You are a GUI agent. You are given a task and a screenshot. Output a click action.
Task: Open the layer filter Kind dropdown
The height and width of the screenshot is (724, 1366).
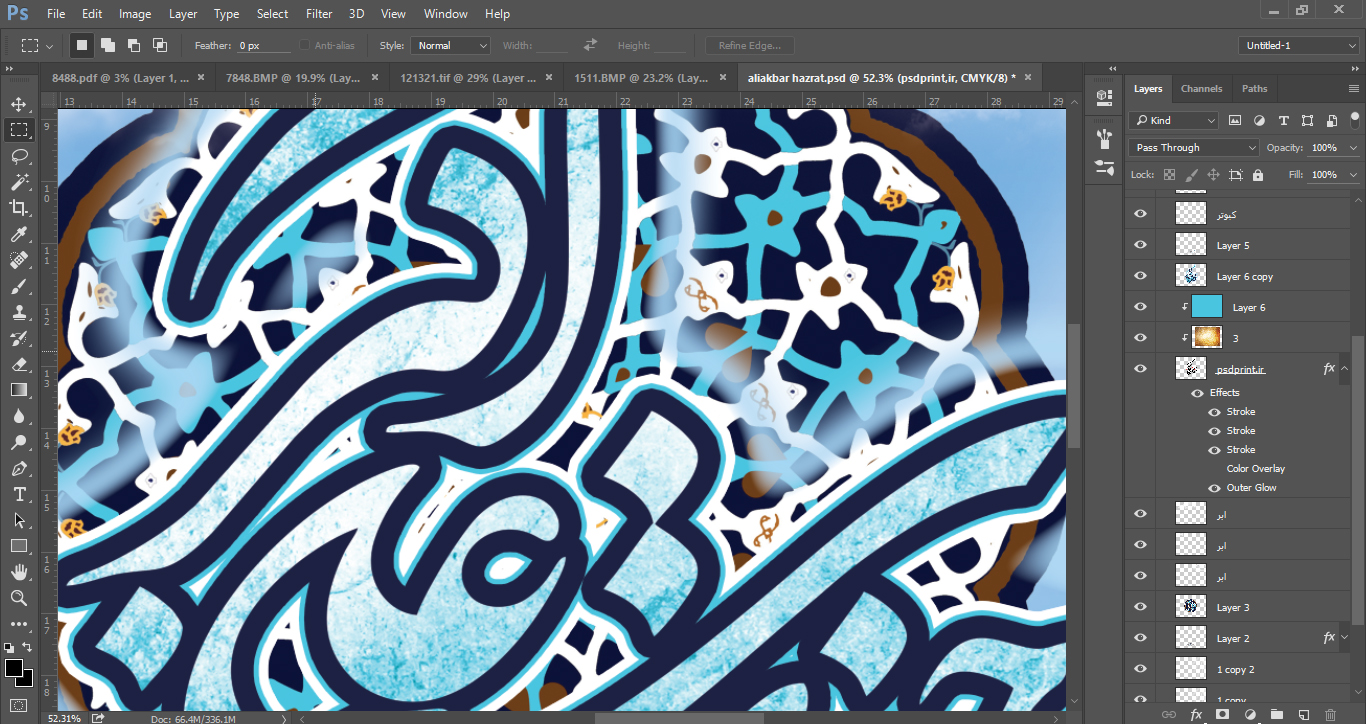coord(1174,120)
